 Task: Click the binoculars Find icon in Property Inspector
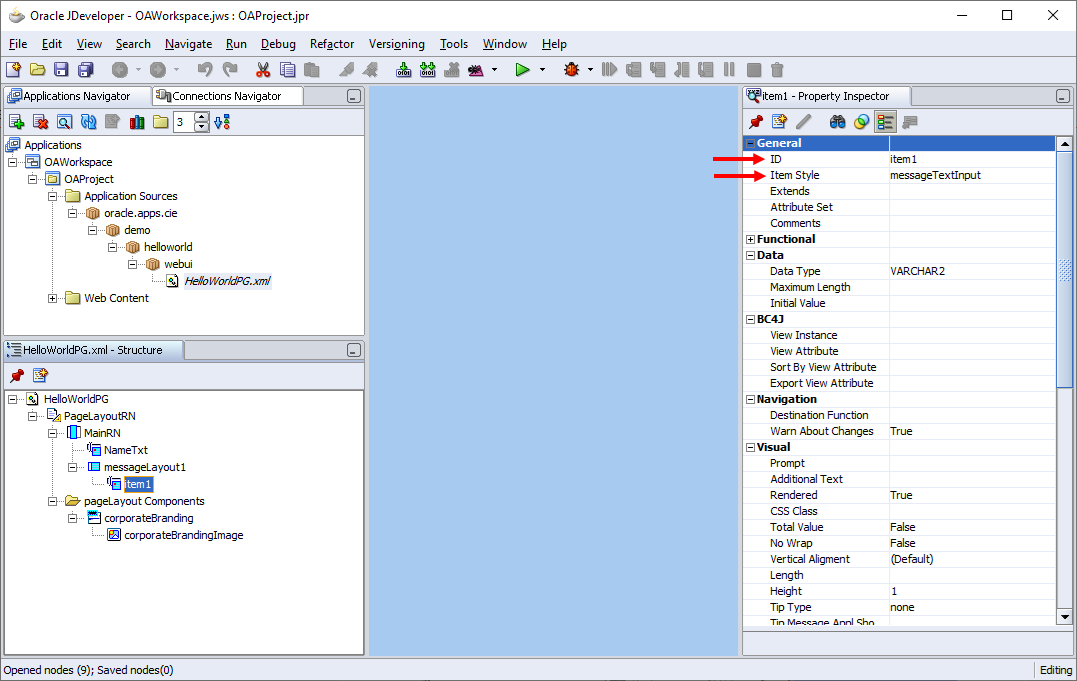point(837,122)
